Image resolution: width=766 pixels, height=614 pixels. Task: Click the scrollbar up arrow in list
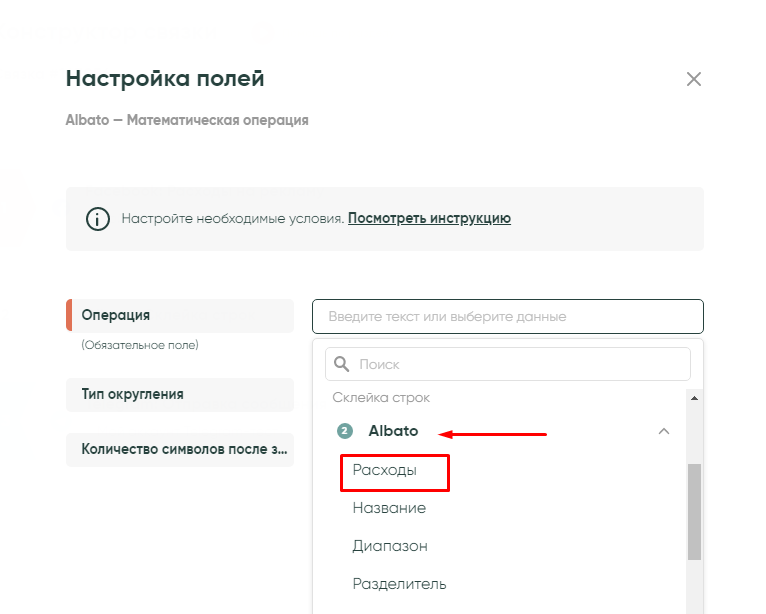point(694,398)
